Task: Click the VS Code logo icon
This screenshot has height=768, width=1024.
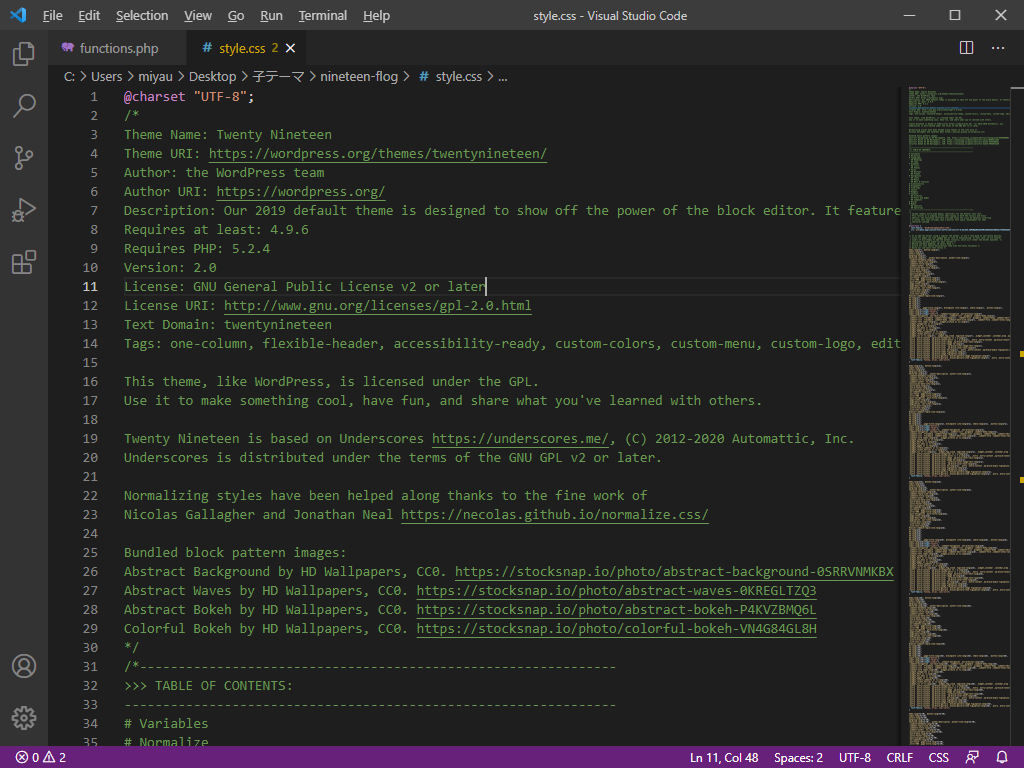Action: click(x=18, y=15)
